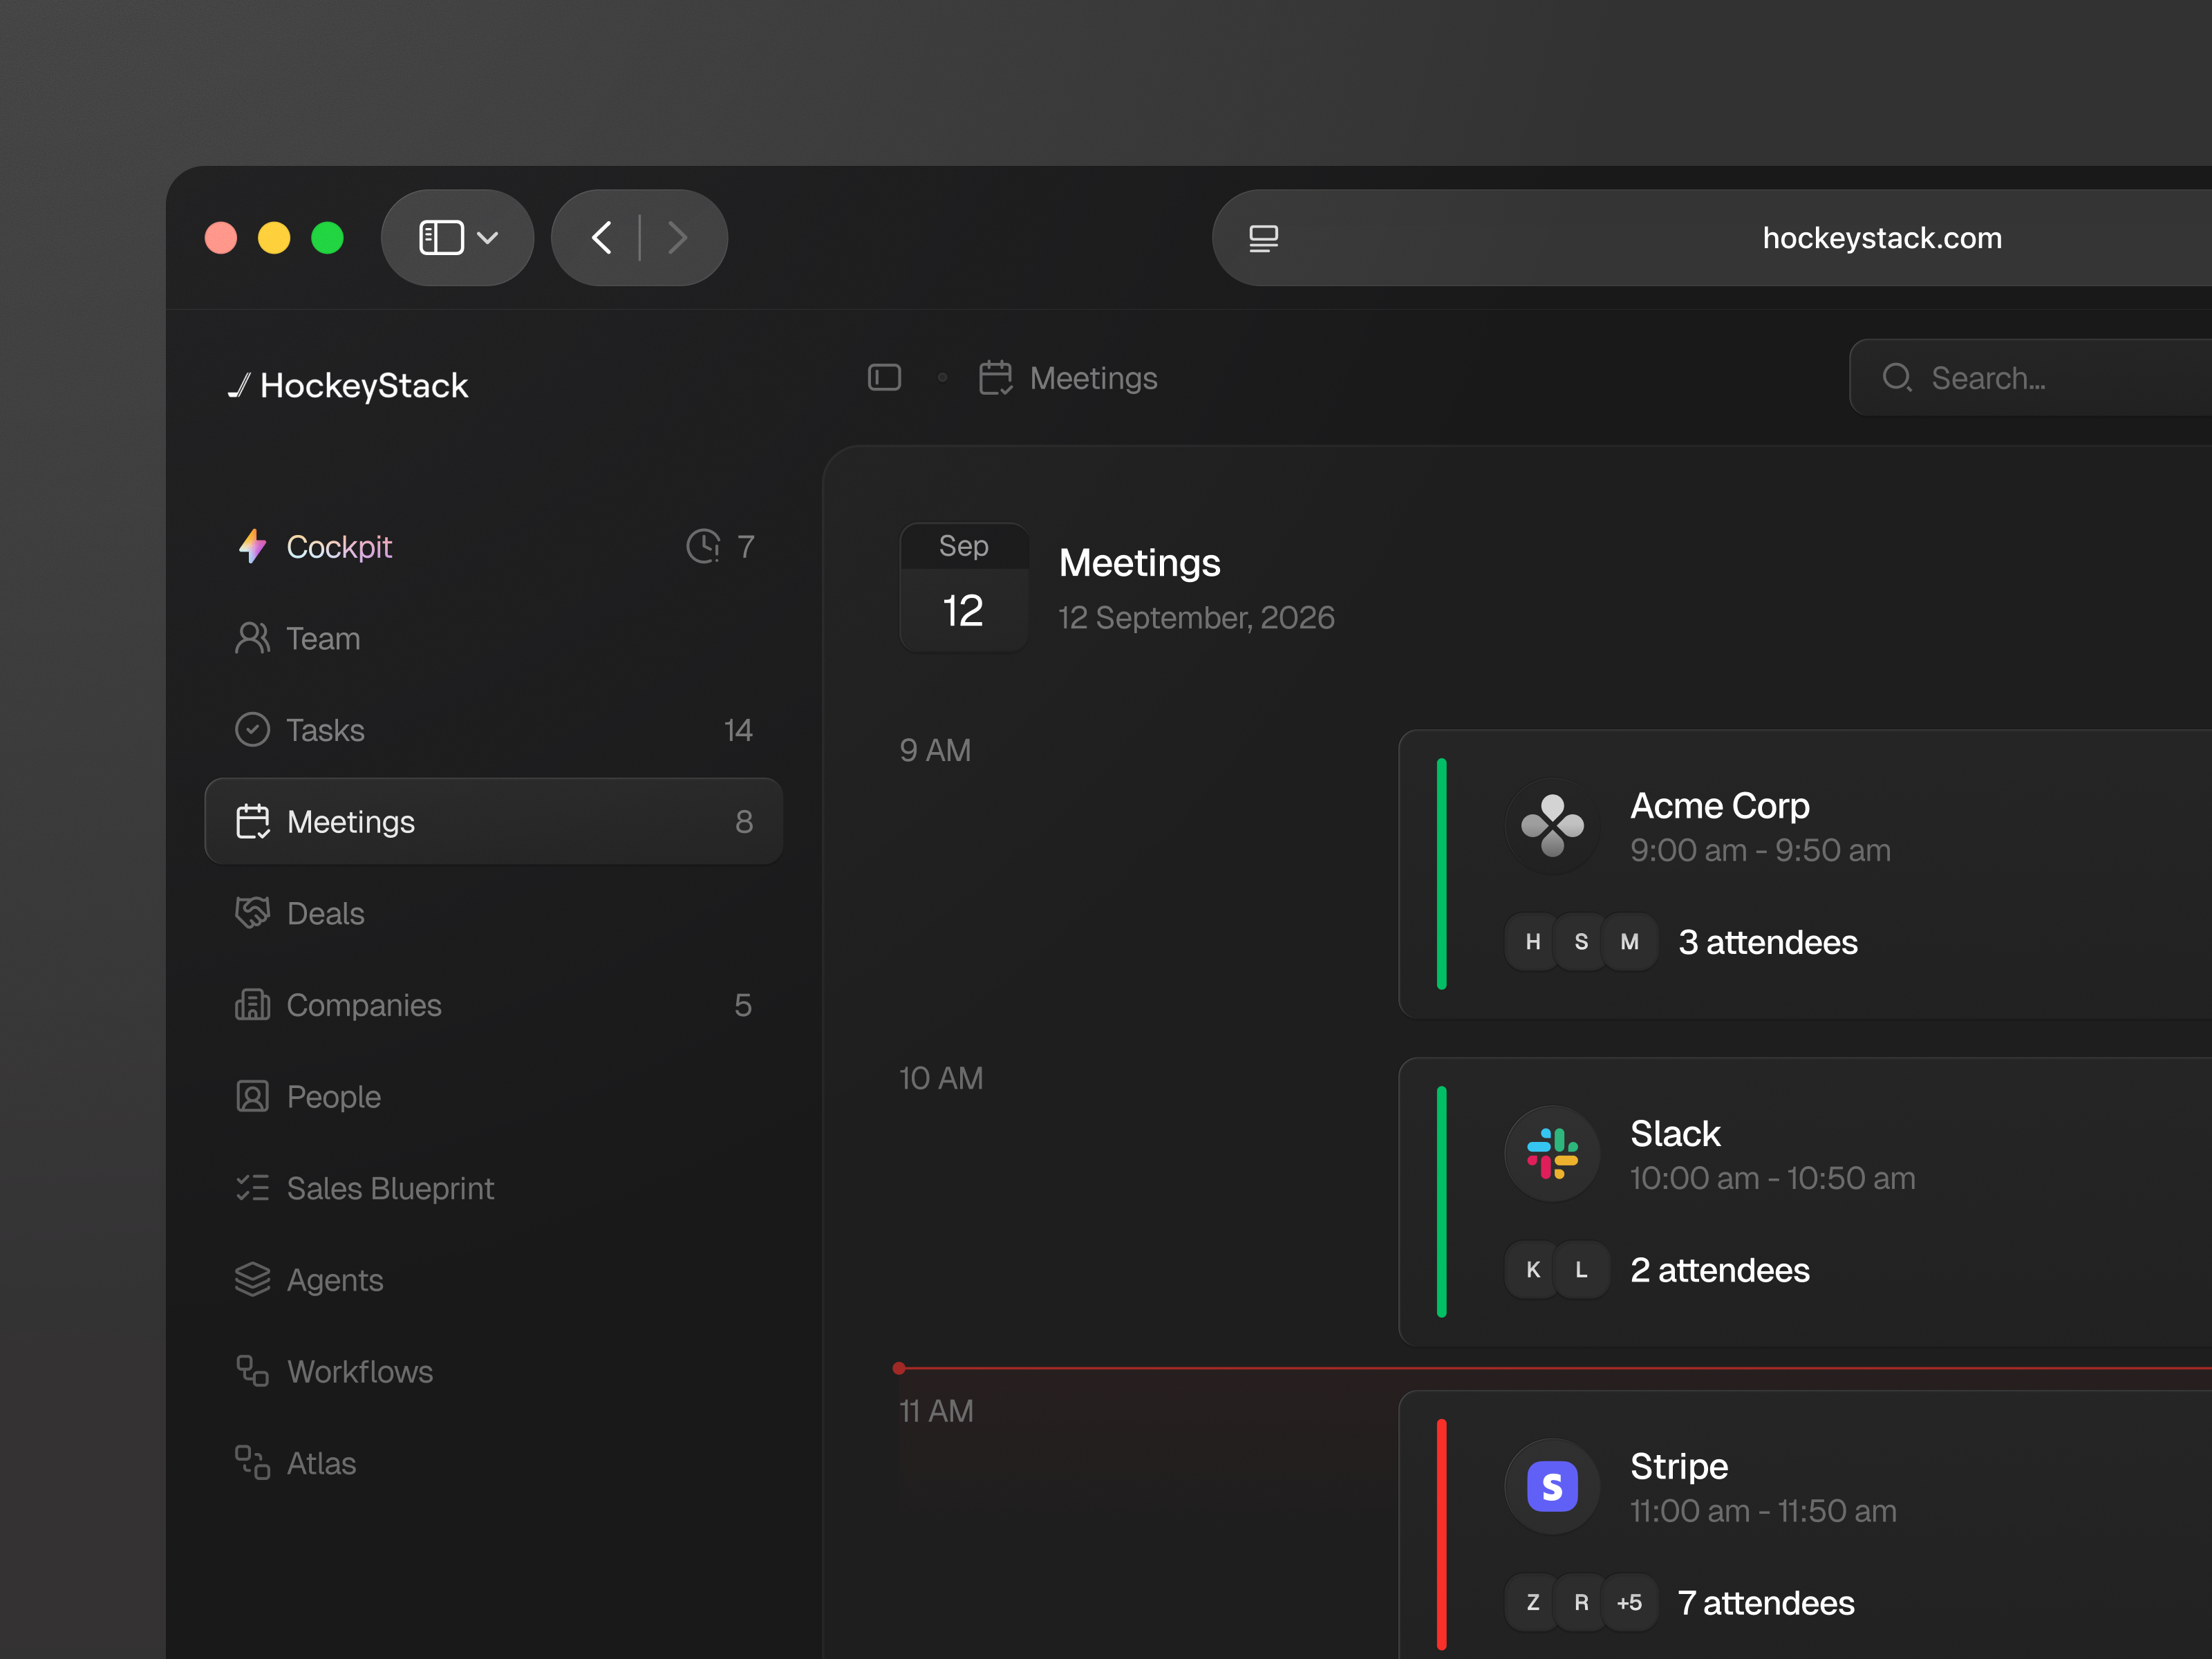Go to Deals
This screenshot has width=2212, height=1659.
pos(493,913)
